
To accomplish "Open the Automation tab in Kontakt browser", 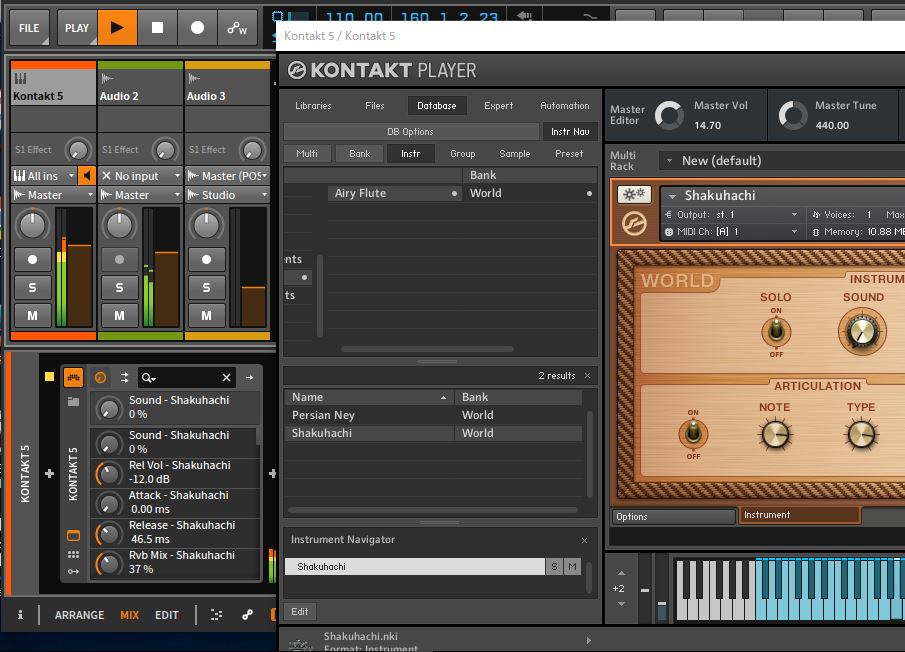I will click(x=565, y=106).
